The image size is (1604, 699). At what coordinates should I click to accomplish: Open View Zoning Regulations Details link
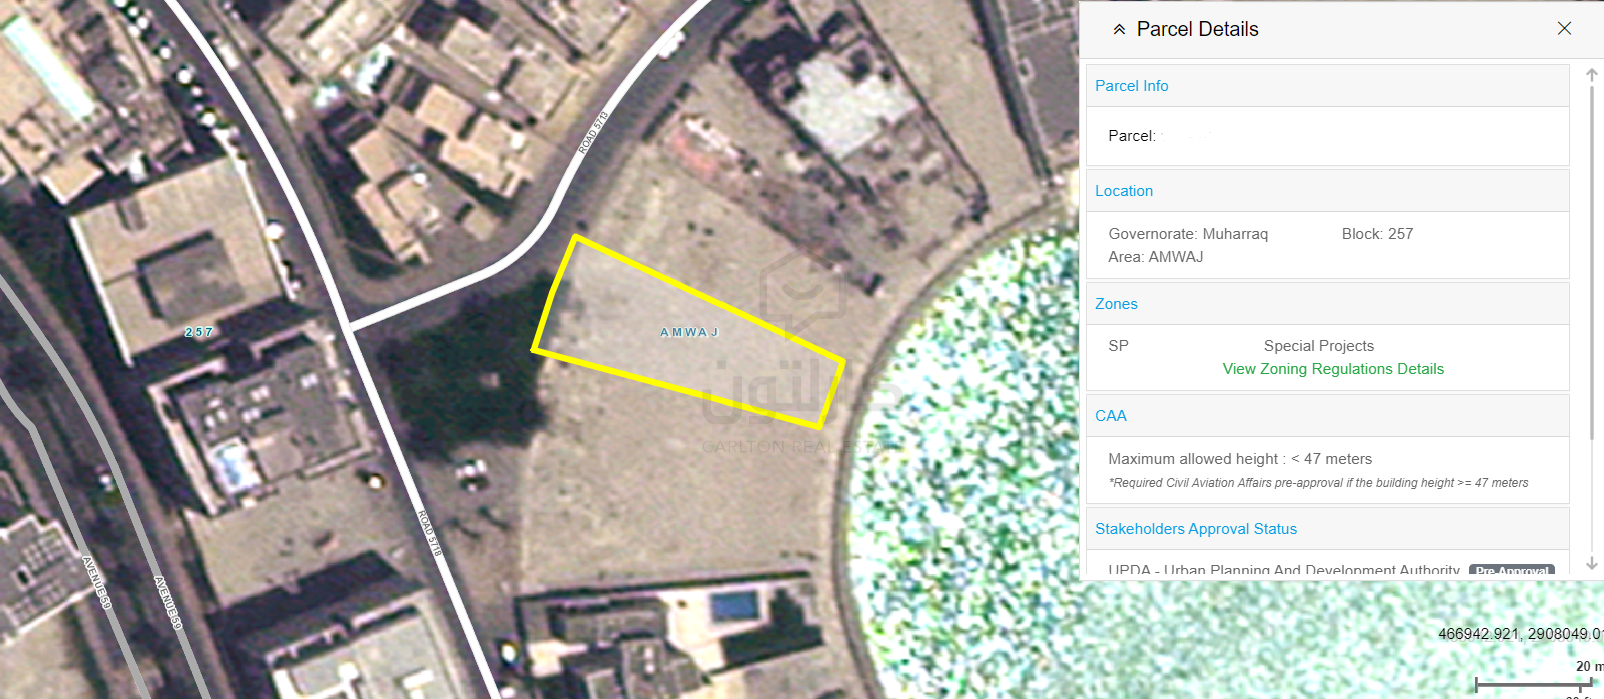click(x=1333, y=369)
